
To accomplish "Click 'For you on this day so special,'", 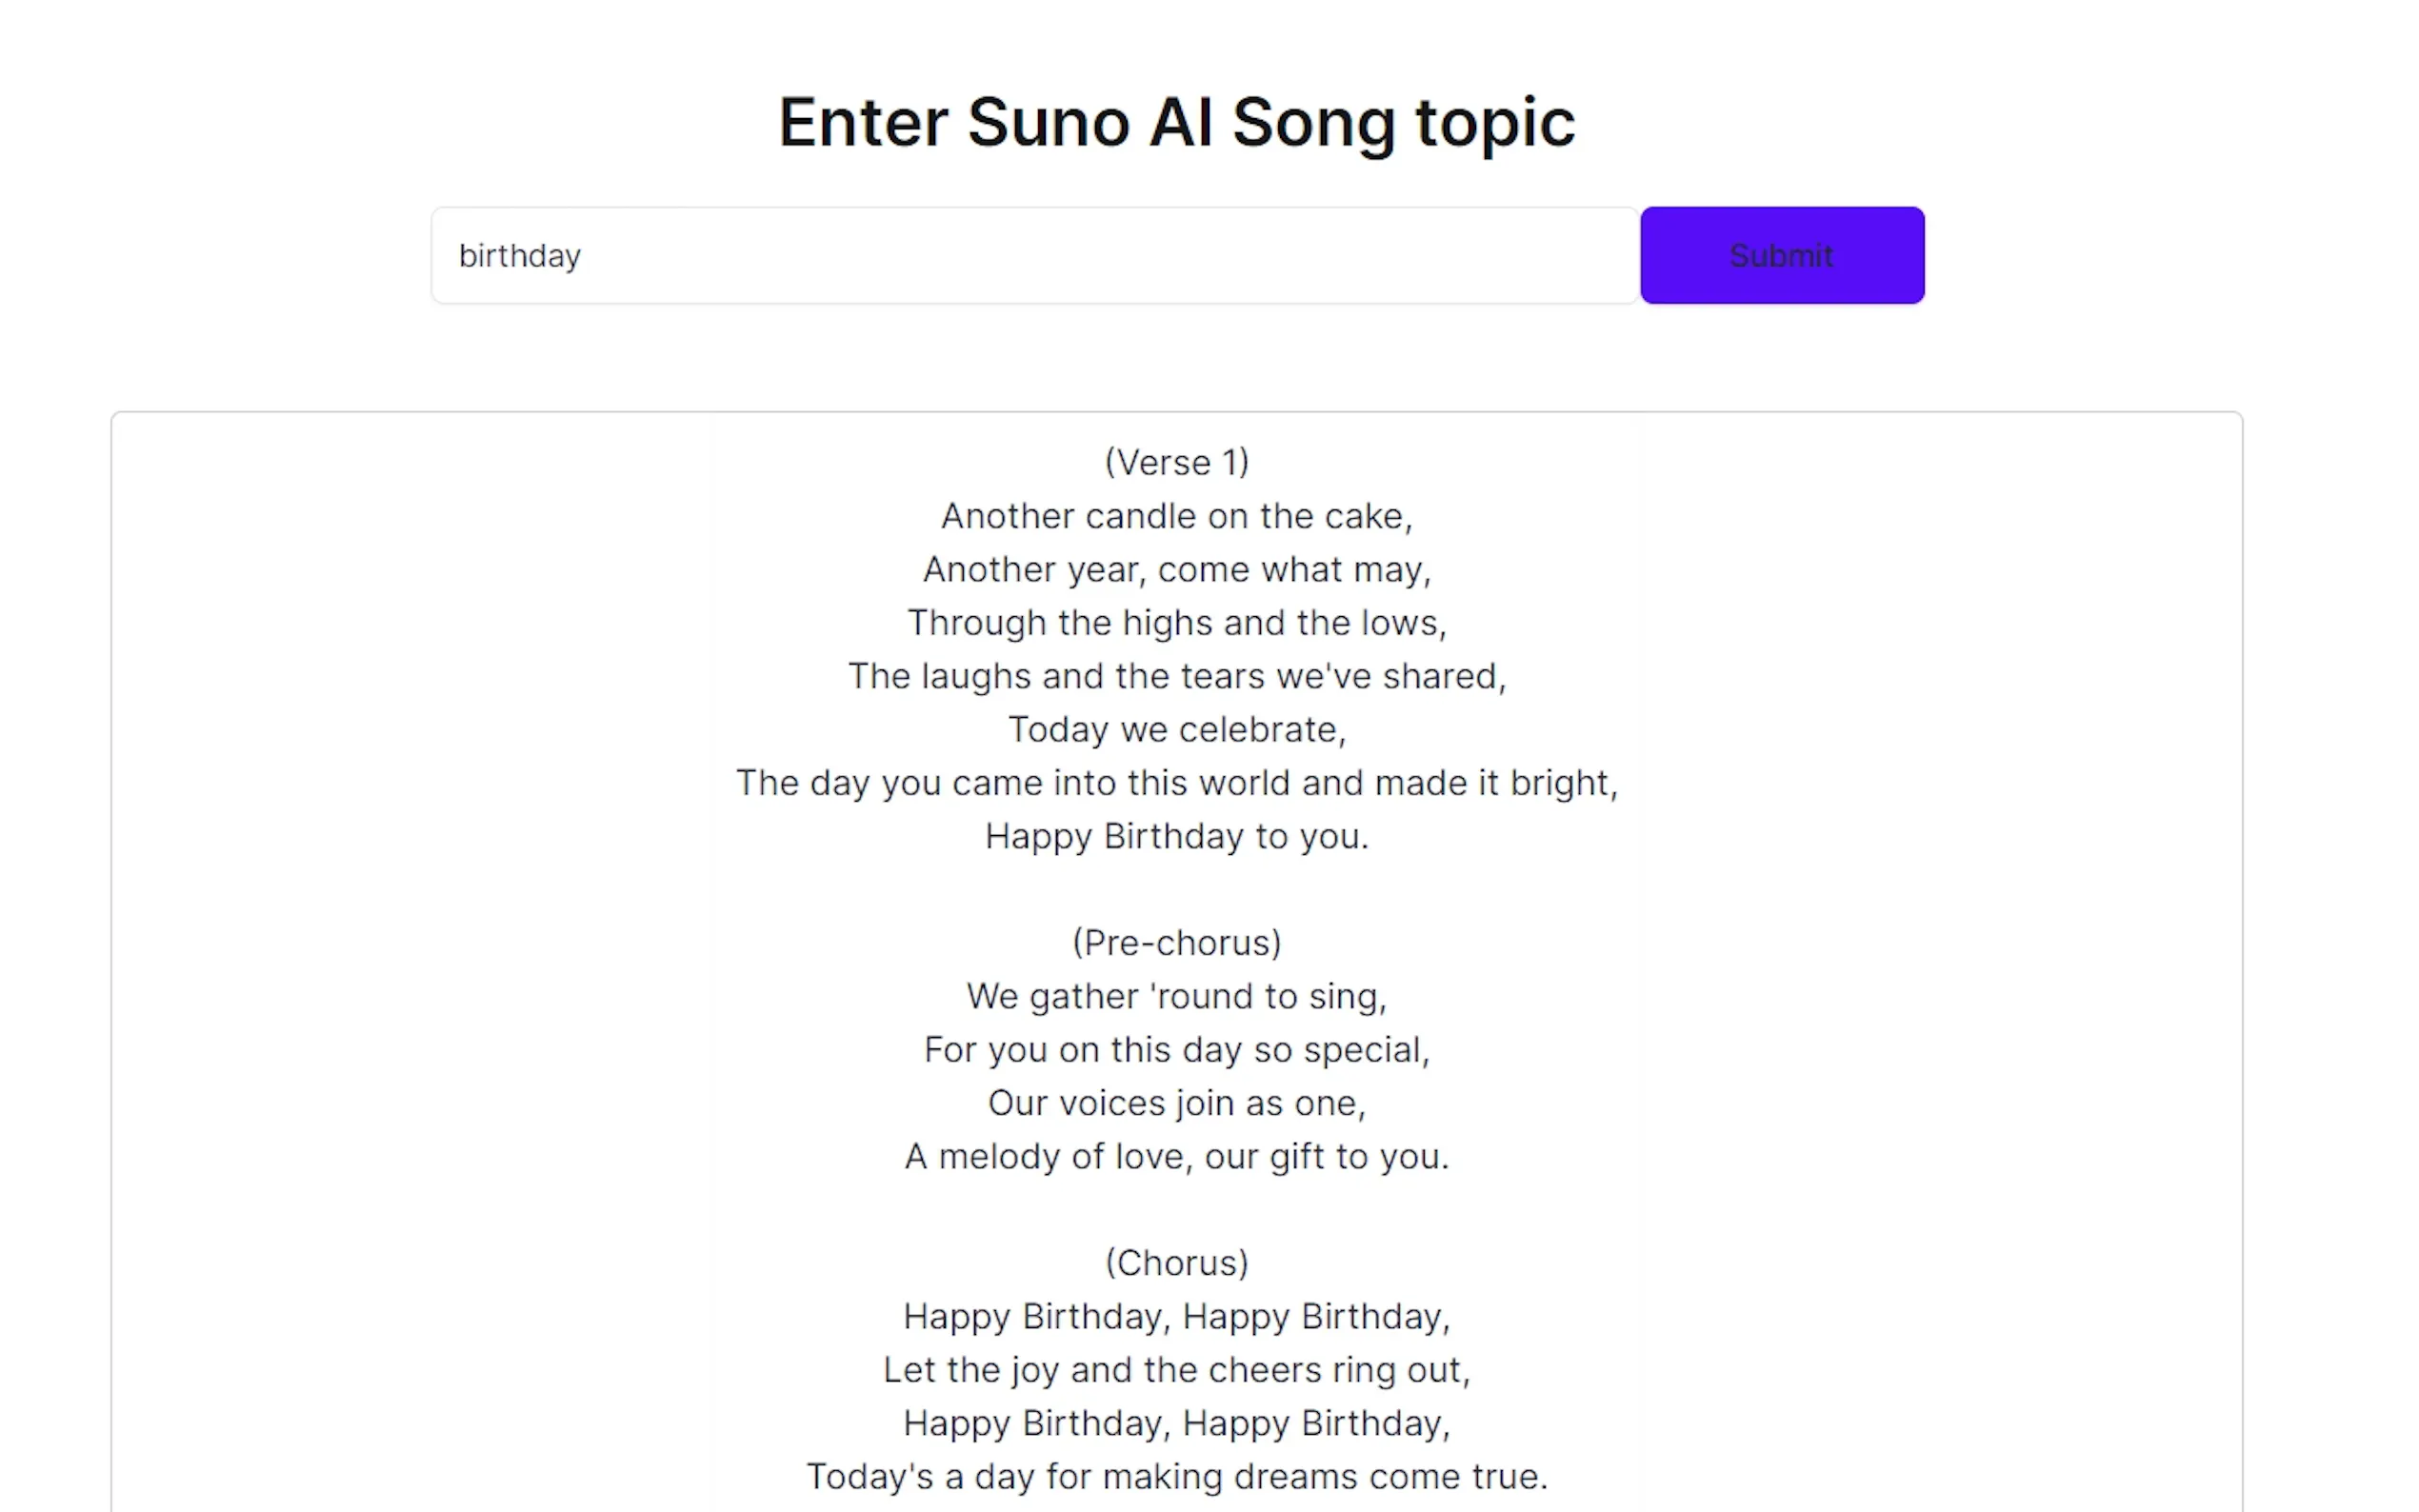I will coord(1176,1049).
